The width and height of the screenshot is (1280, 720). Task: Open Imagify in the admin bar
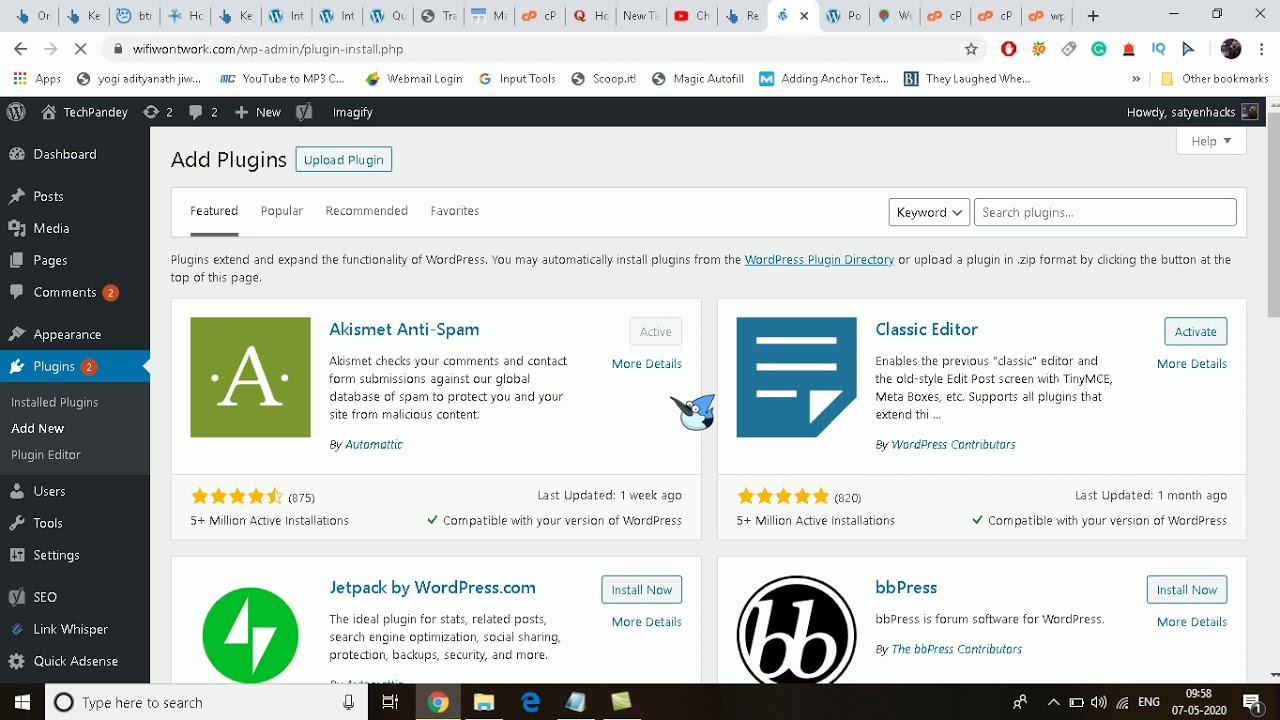pos(352,112)
